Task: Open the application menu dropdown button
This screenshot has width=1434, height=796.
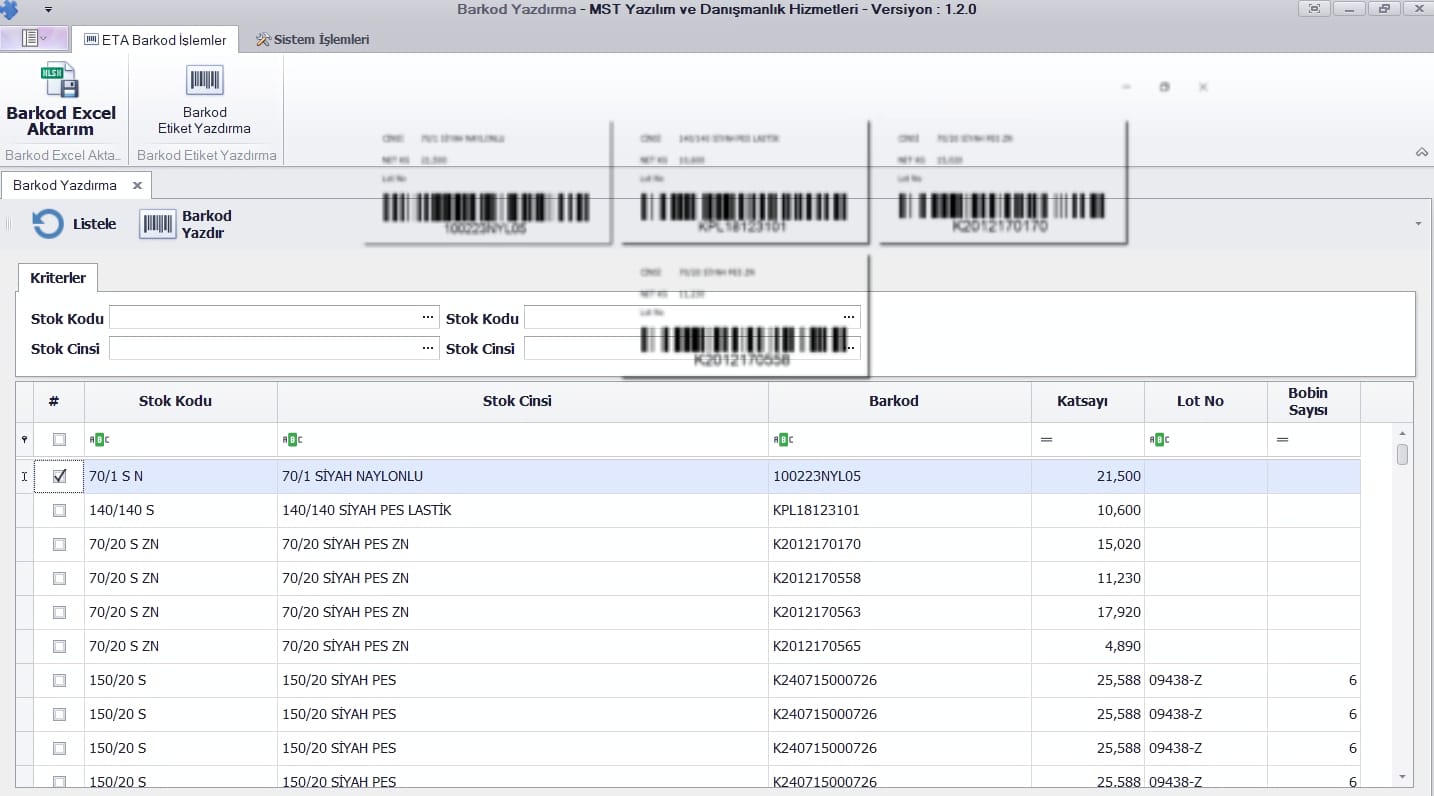Action: point(34,39)
